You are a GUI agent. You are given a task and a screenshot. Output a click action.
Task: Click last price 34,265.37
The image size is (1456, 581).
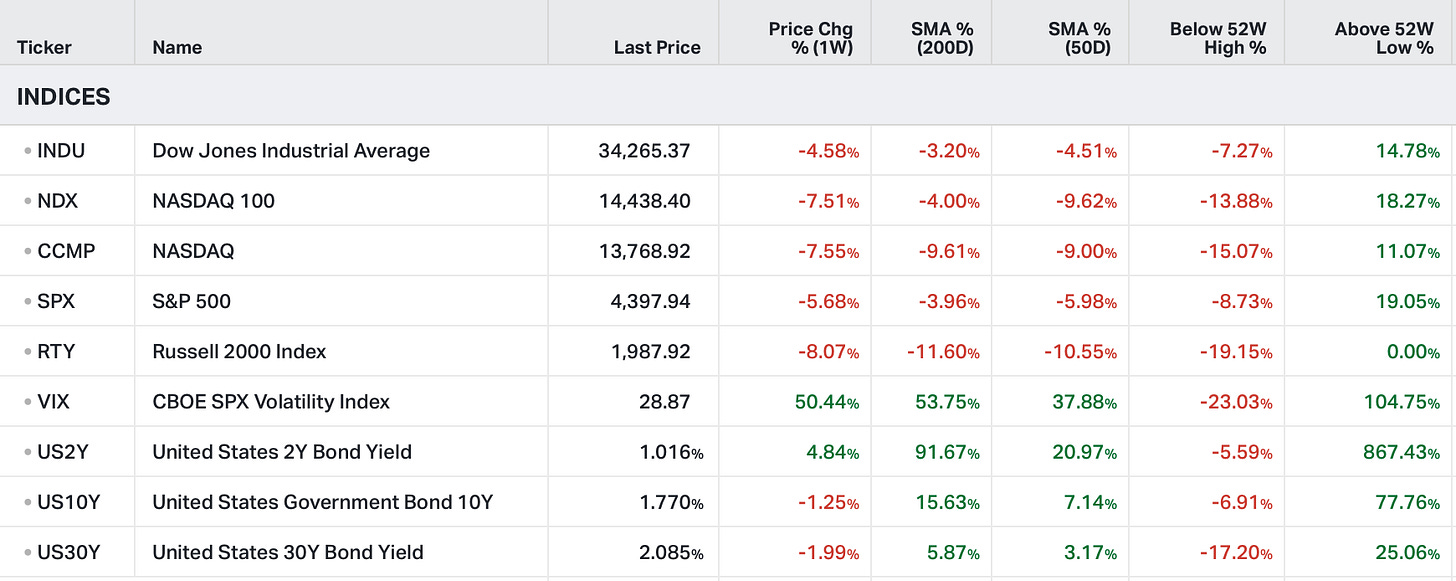pyautogui.click(x=644, y=151)
